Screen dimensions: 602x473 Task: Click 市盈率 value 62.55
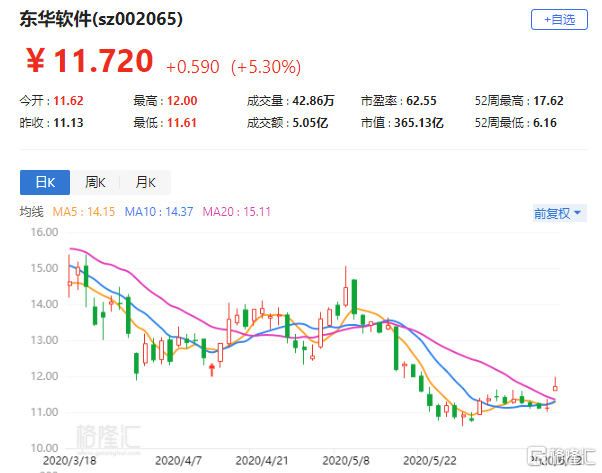point(421,101)
